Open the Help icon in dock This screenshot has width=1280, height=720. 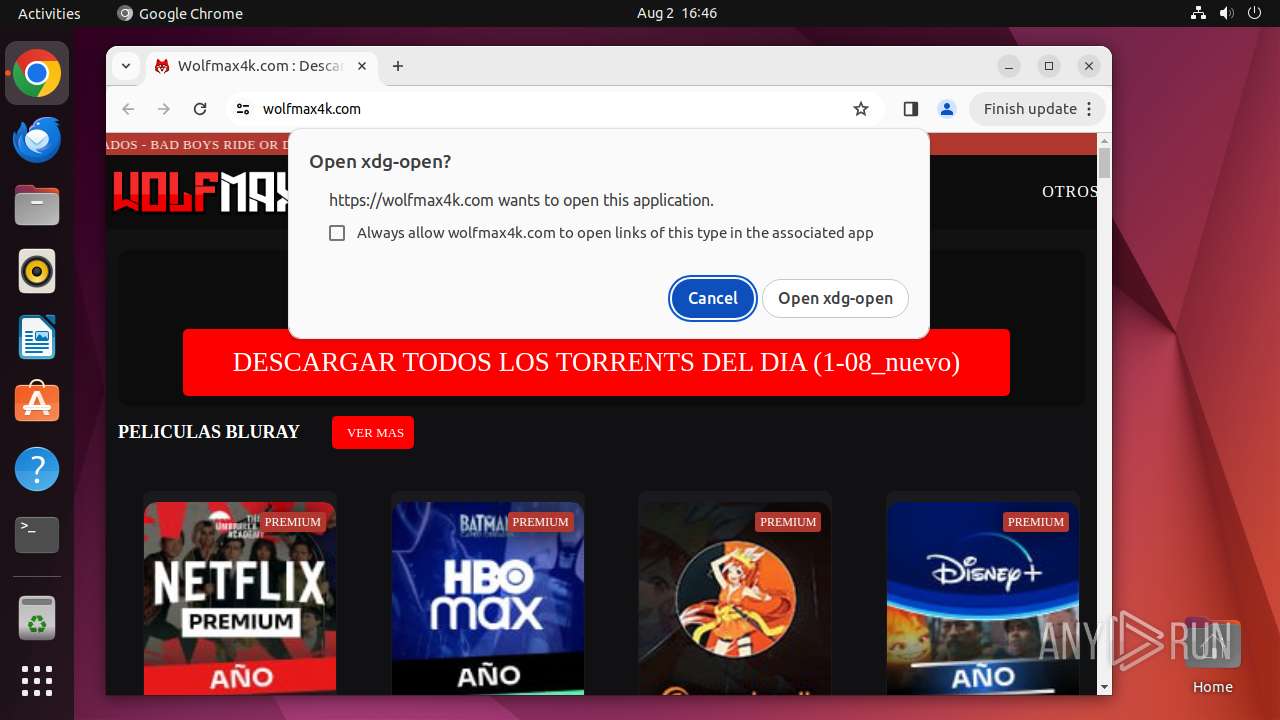pos(37,469)
